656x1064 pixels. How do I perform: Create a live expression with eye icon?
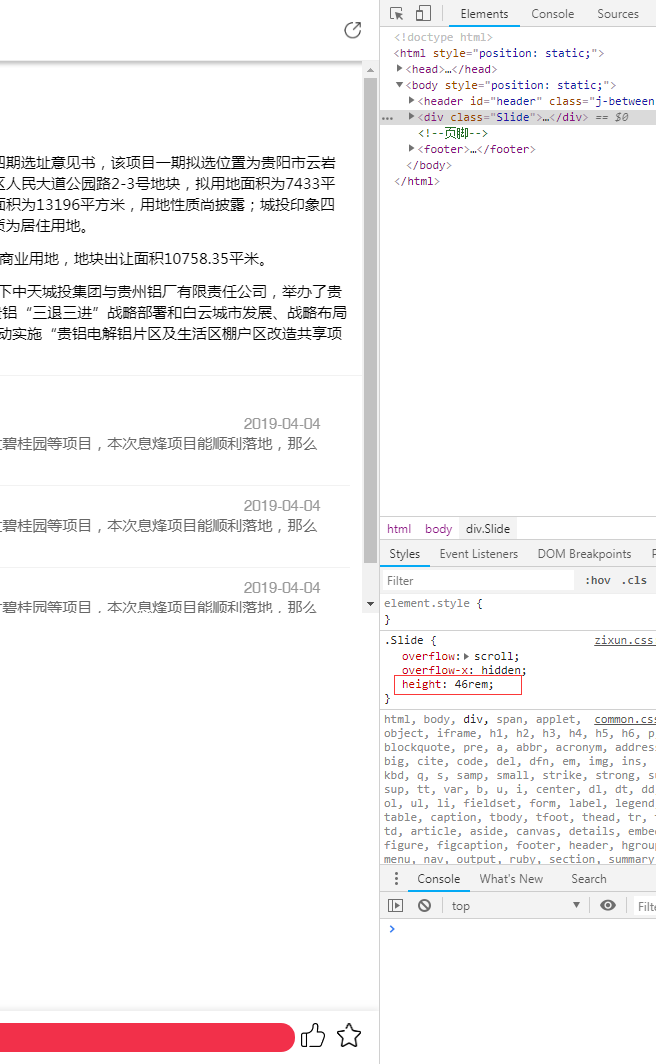[x=608, y=905]
